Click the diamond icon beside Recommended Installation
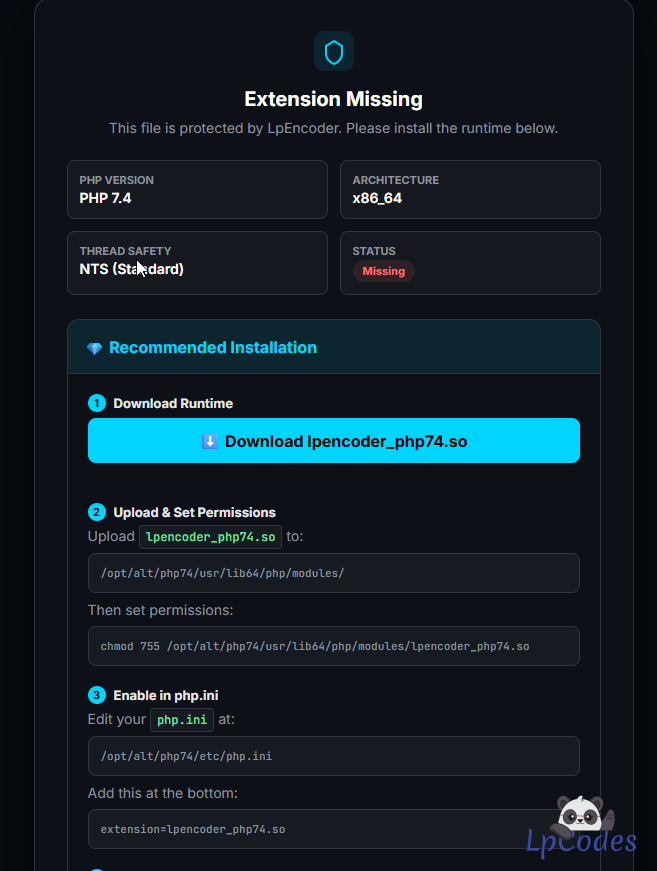This screenshot has height=871, width=657. 94,348
